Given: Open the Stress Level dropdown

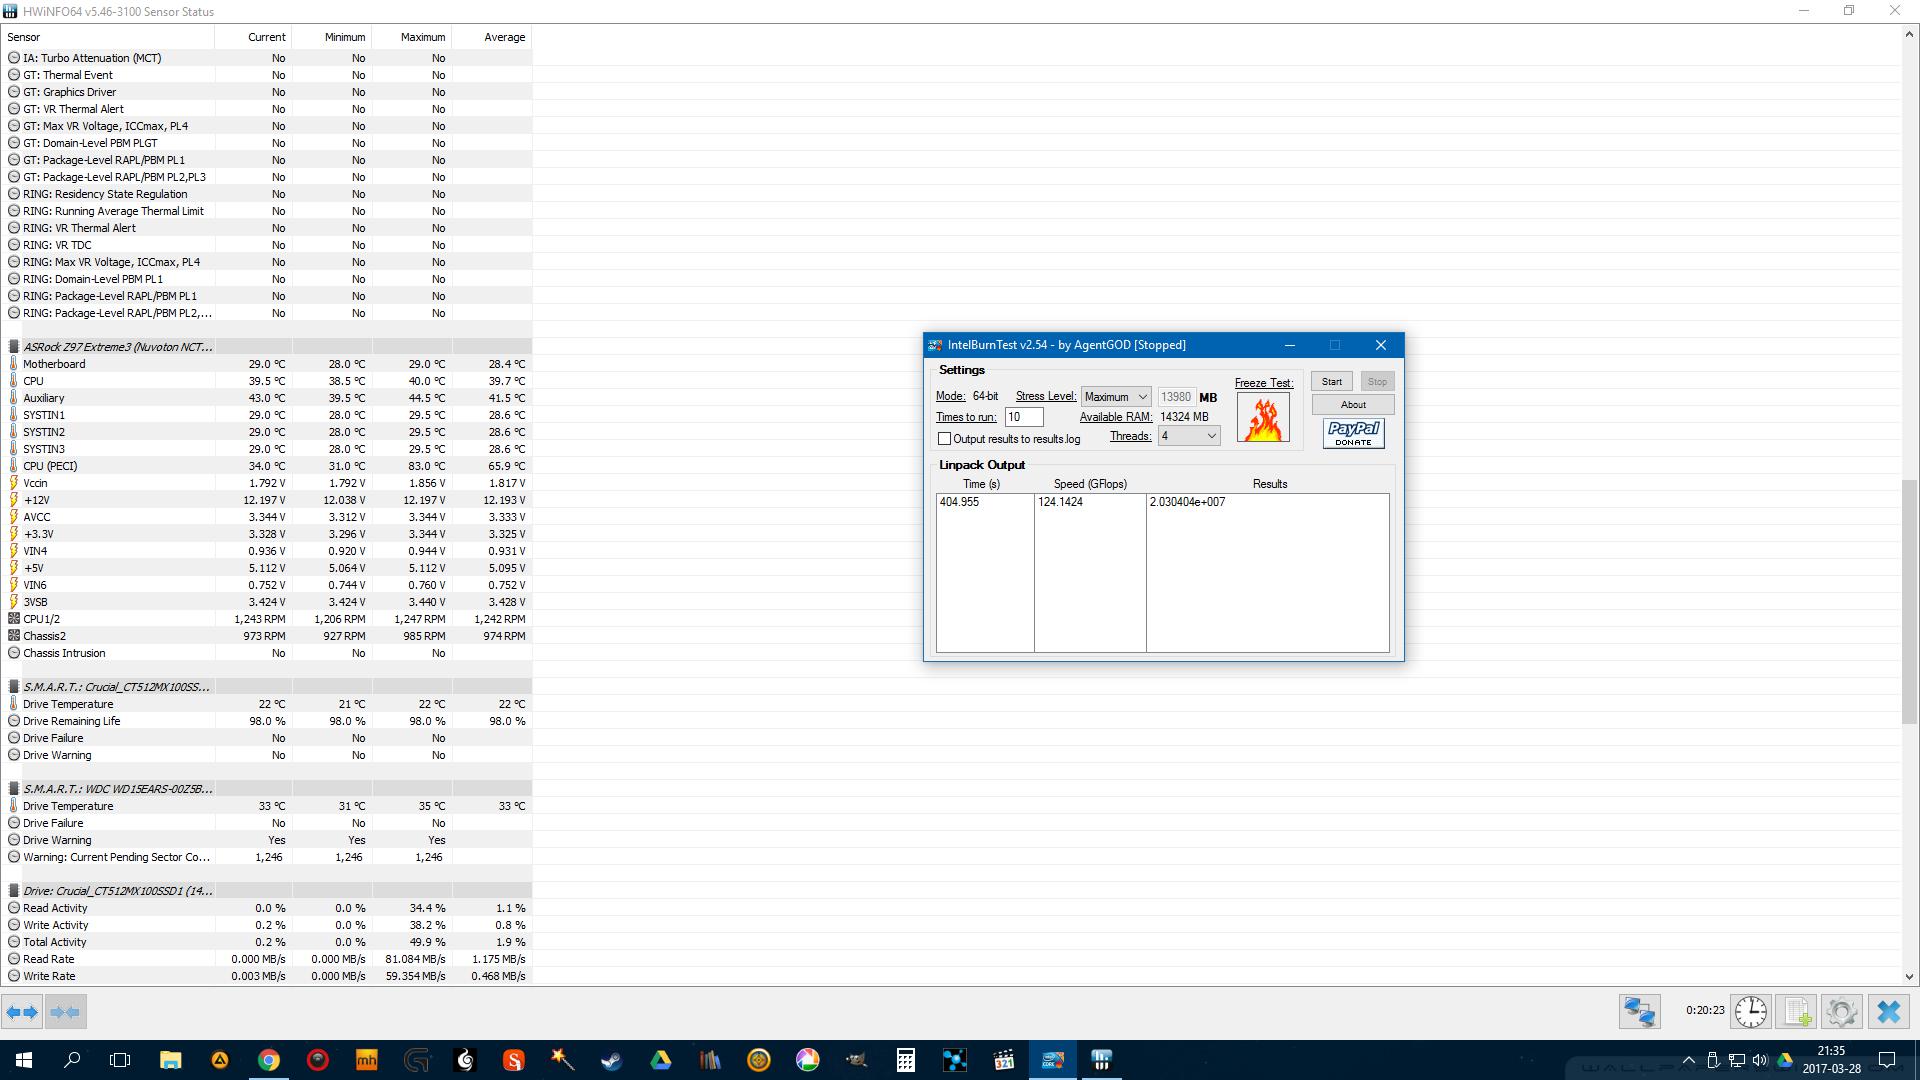Looking at the screenshot, I should coord(1116,397).
